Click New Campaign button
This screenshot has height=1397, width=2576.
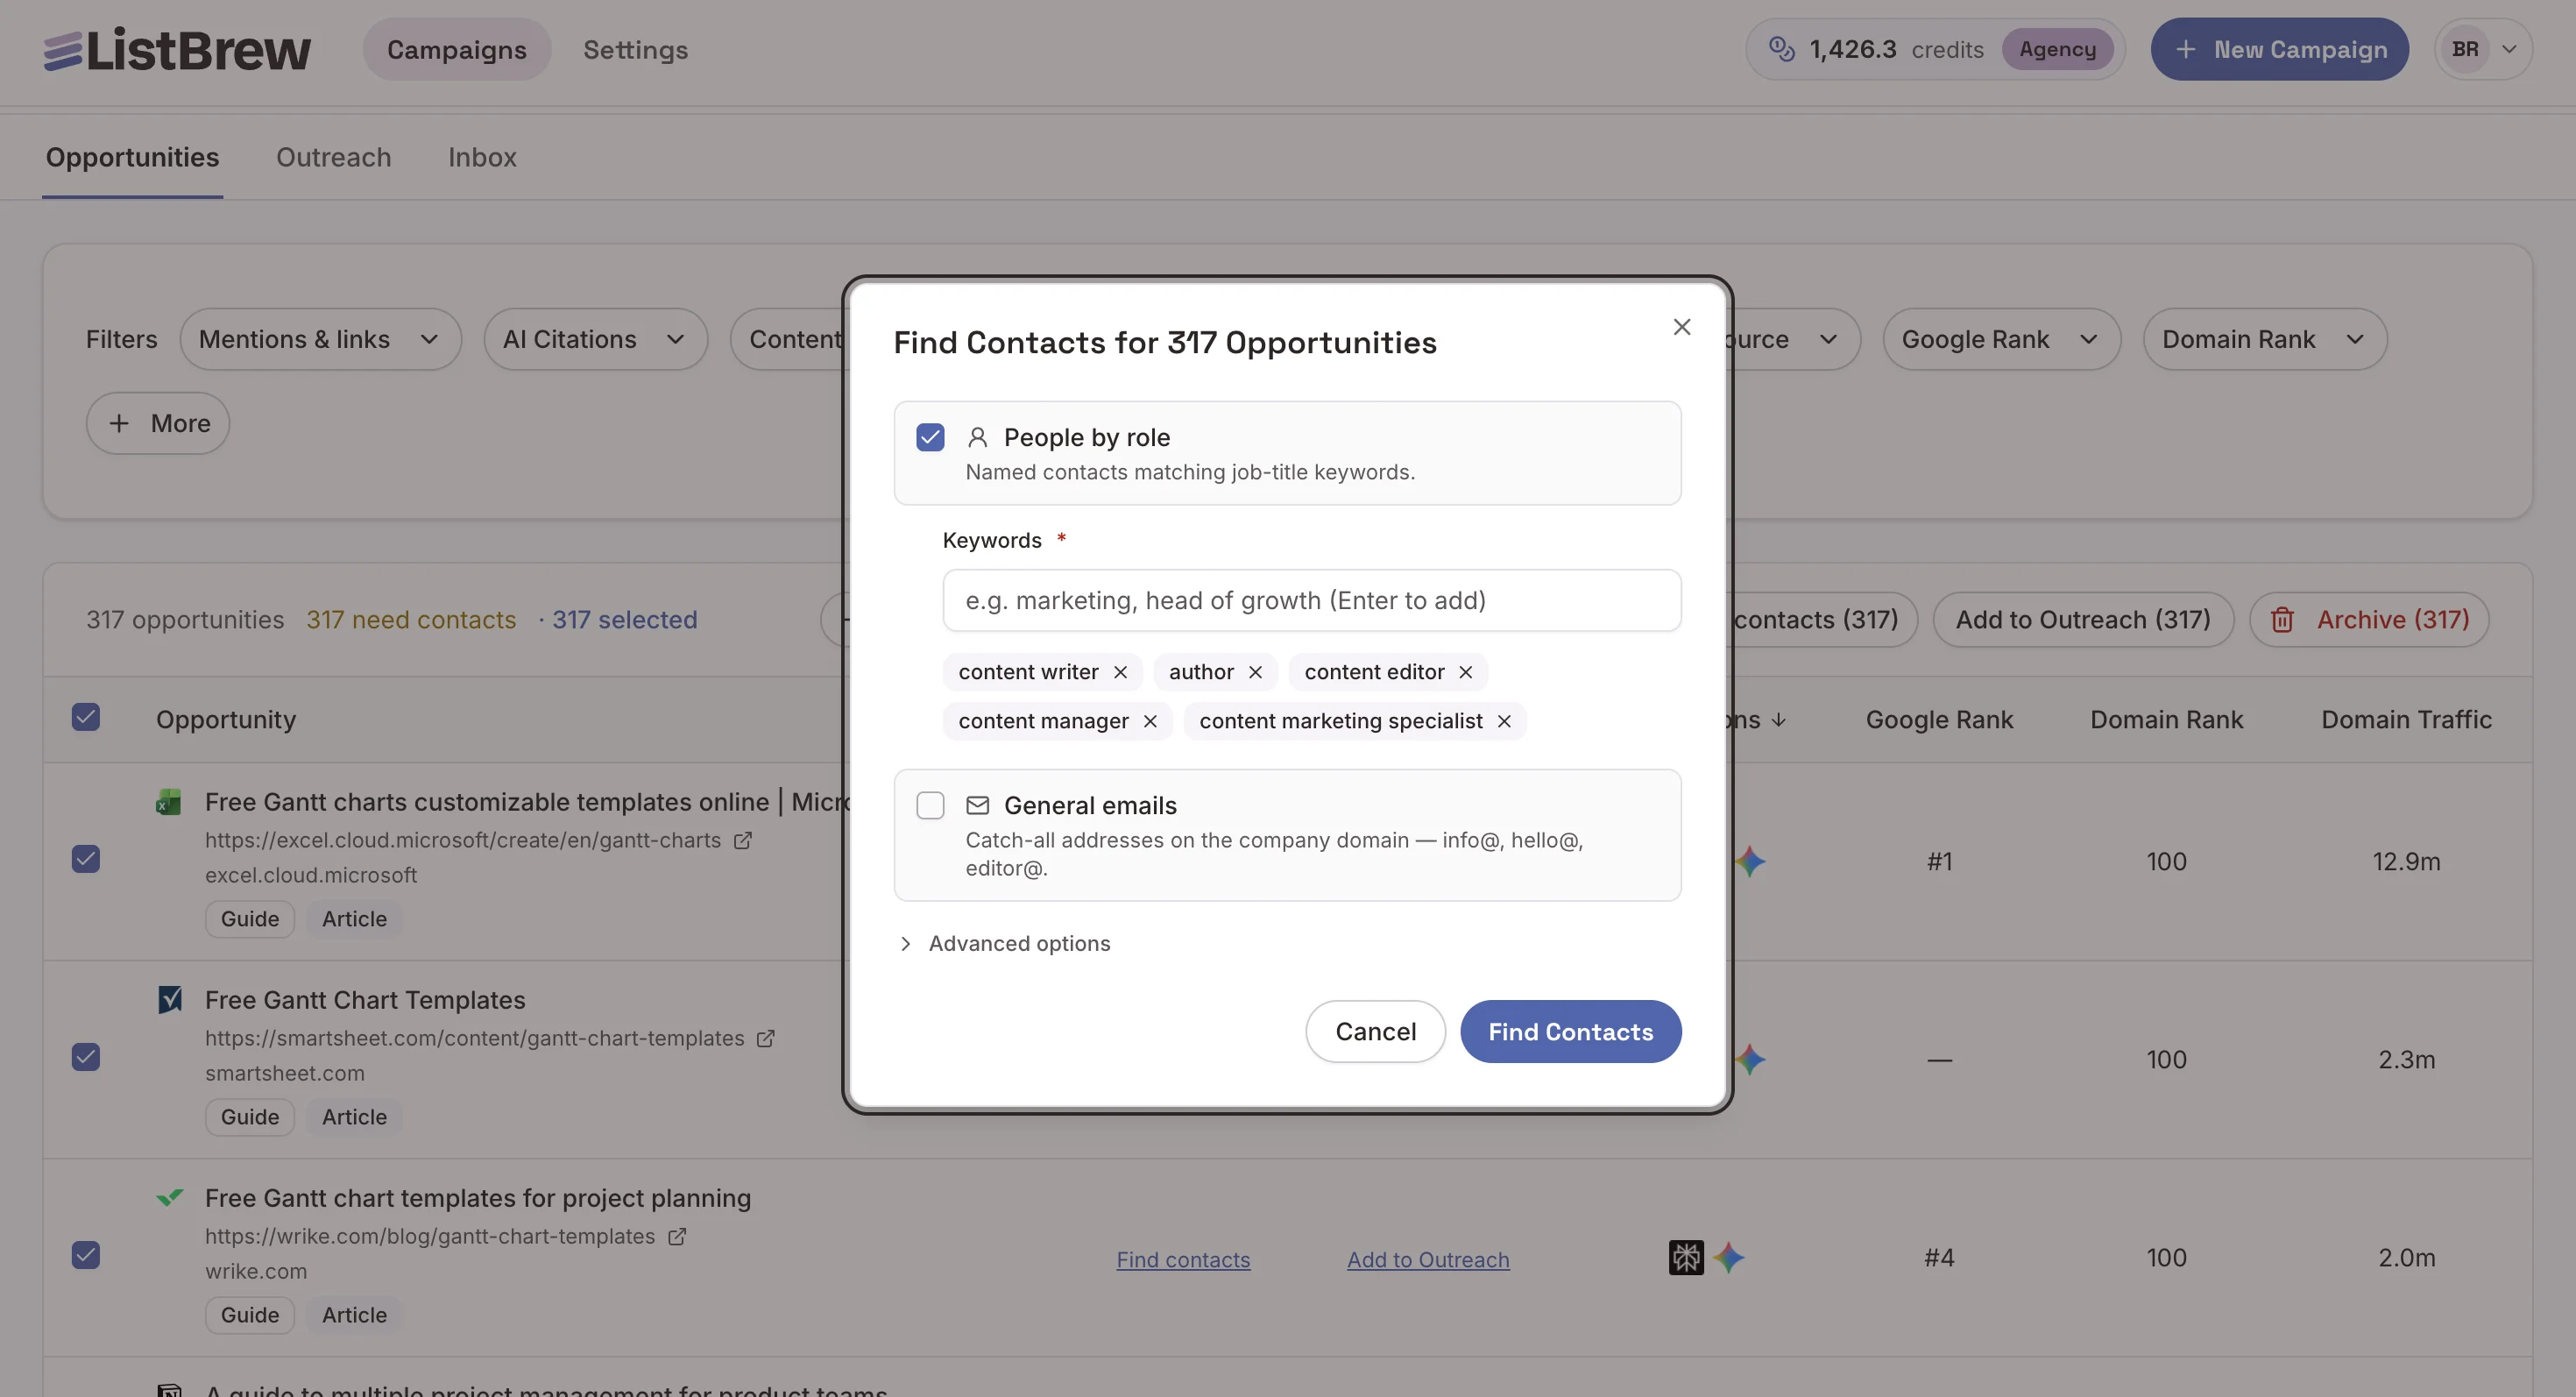2279,49
